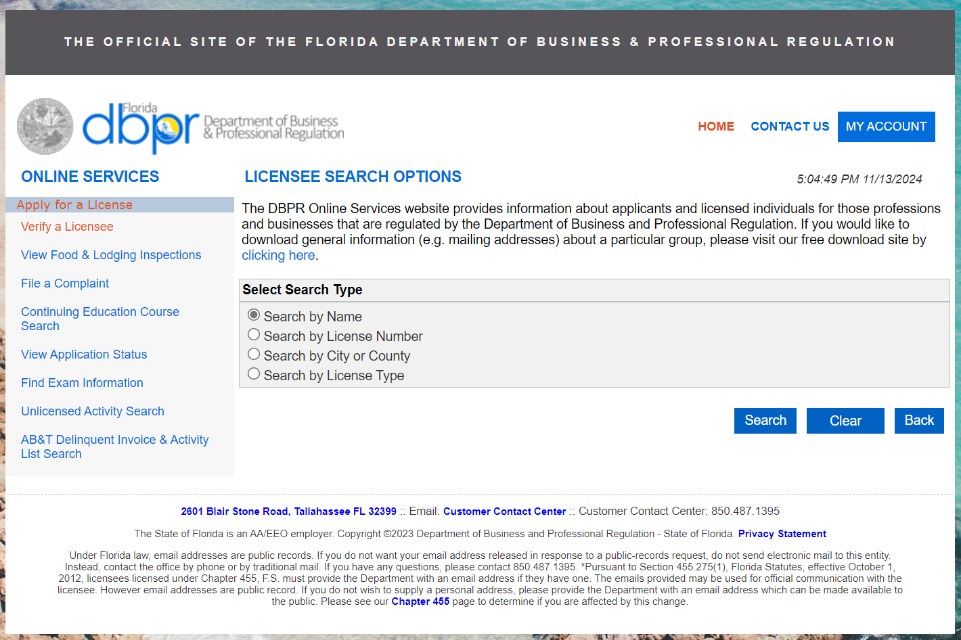The image size is (961, 640).
Task: Open File a Complaint link
Action: pyautogui.click(x=65, y=283)
